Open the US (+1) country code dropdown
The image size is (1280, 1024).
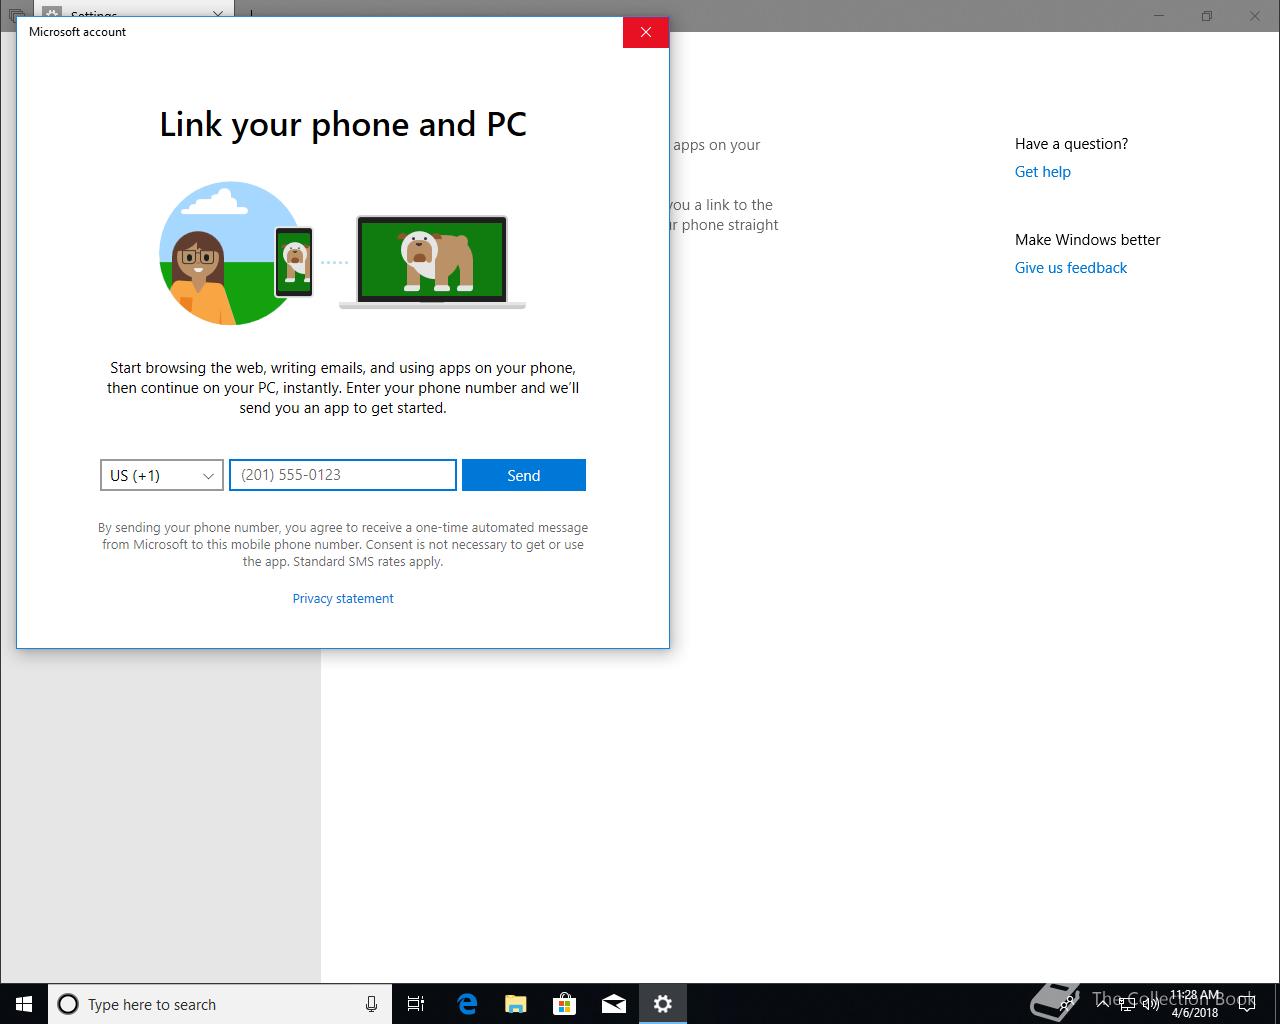(x=162, y=475)
